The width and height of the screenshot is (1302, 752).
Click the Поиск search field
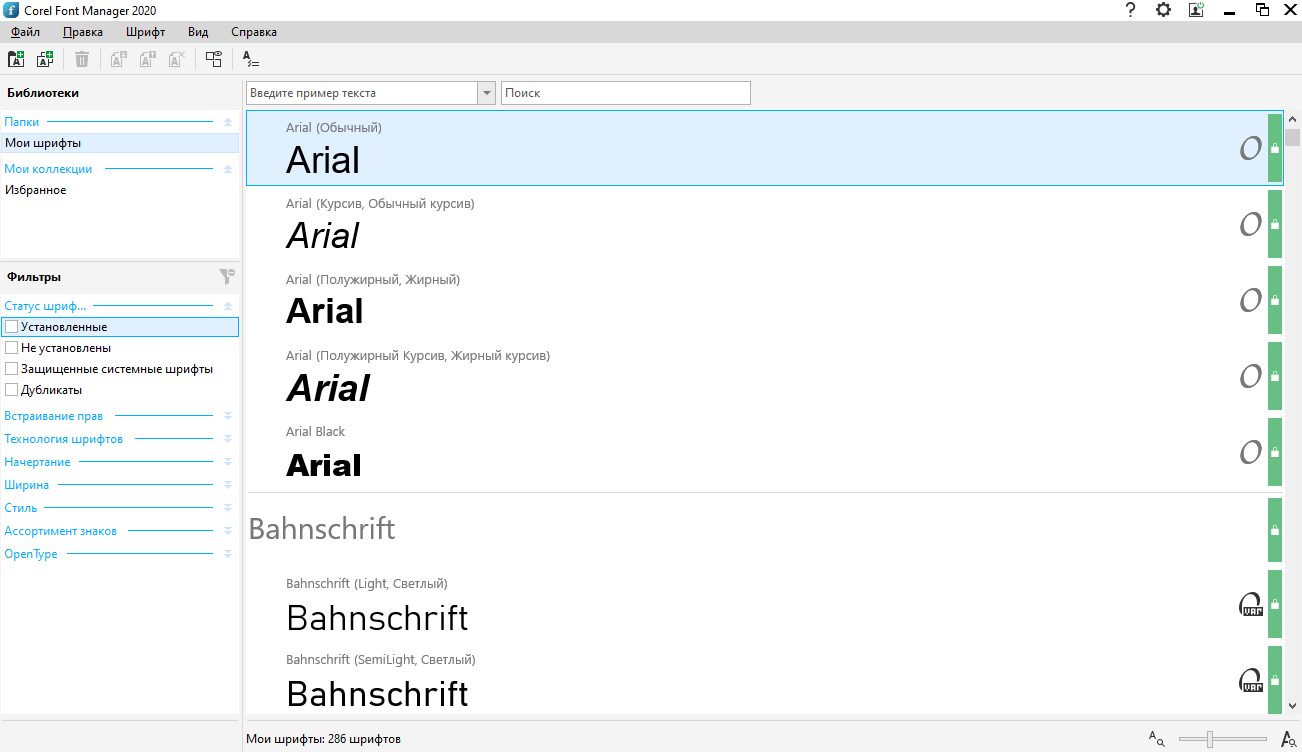tap(625, 93)
